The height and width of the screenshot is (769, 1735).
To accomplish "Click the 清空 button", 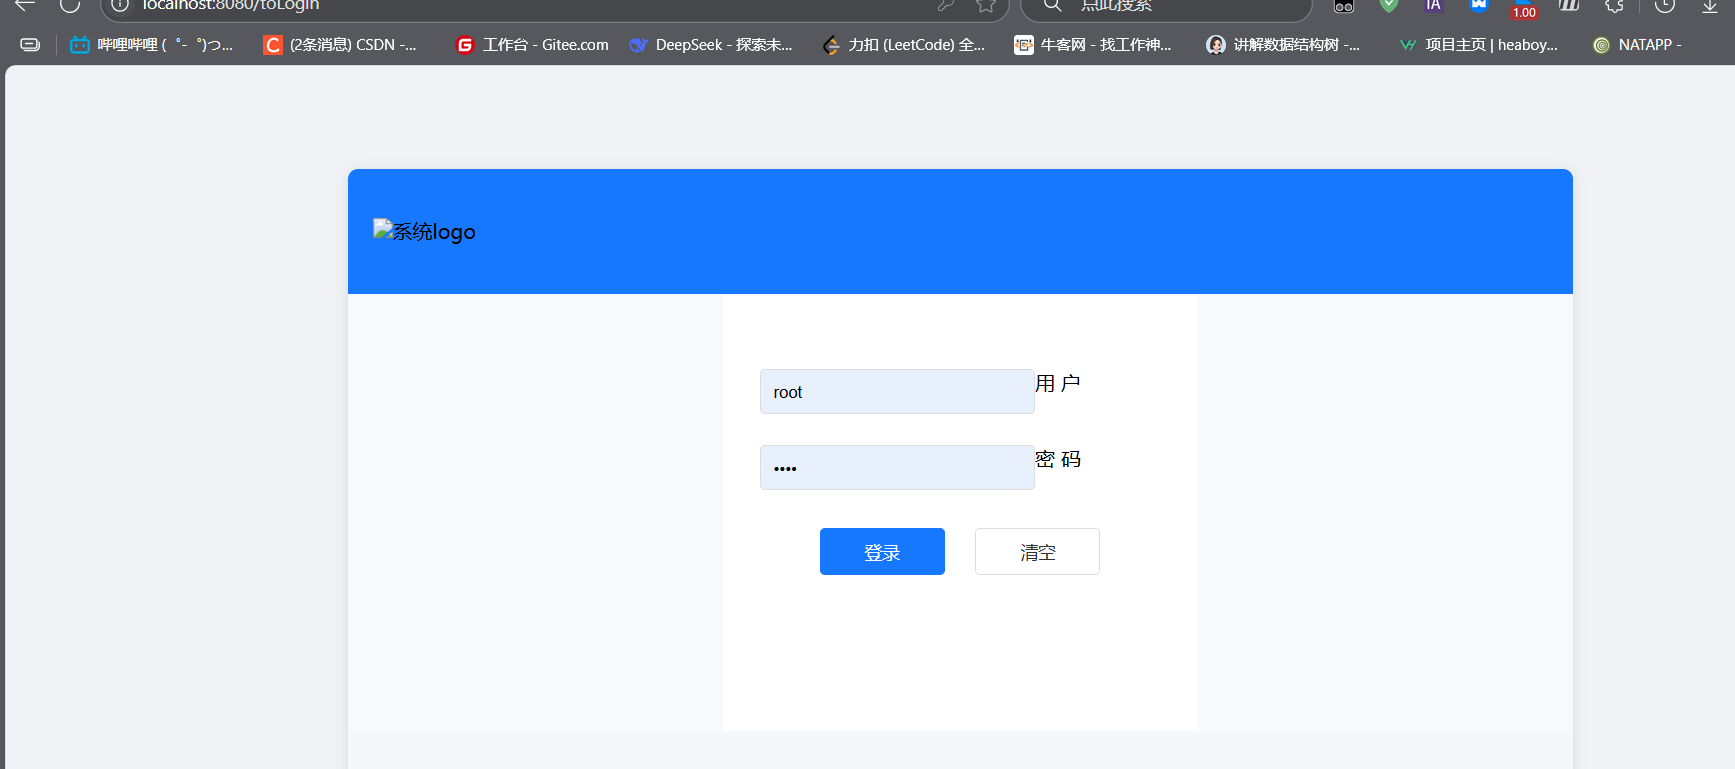I will coord(1037,552).
